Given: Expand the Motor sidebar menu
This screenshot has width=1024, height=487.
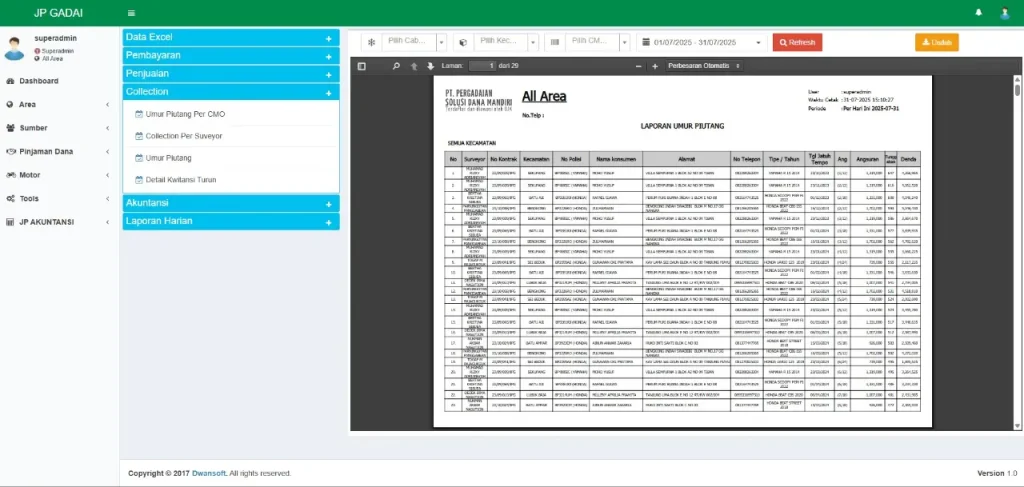Looking at the screenshot, I should click(x=59, y=175).
